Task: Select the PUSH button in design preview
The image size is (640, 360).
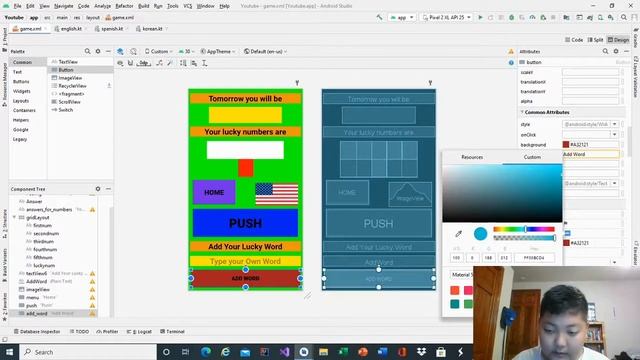Action: click(x=245, y=223)
